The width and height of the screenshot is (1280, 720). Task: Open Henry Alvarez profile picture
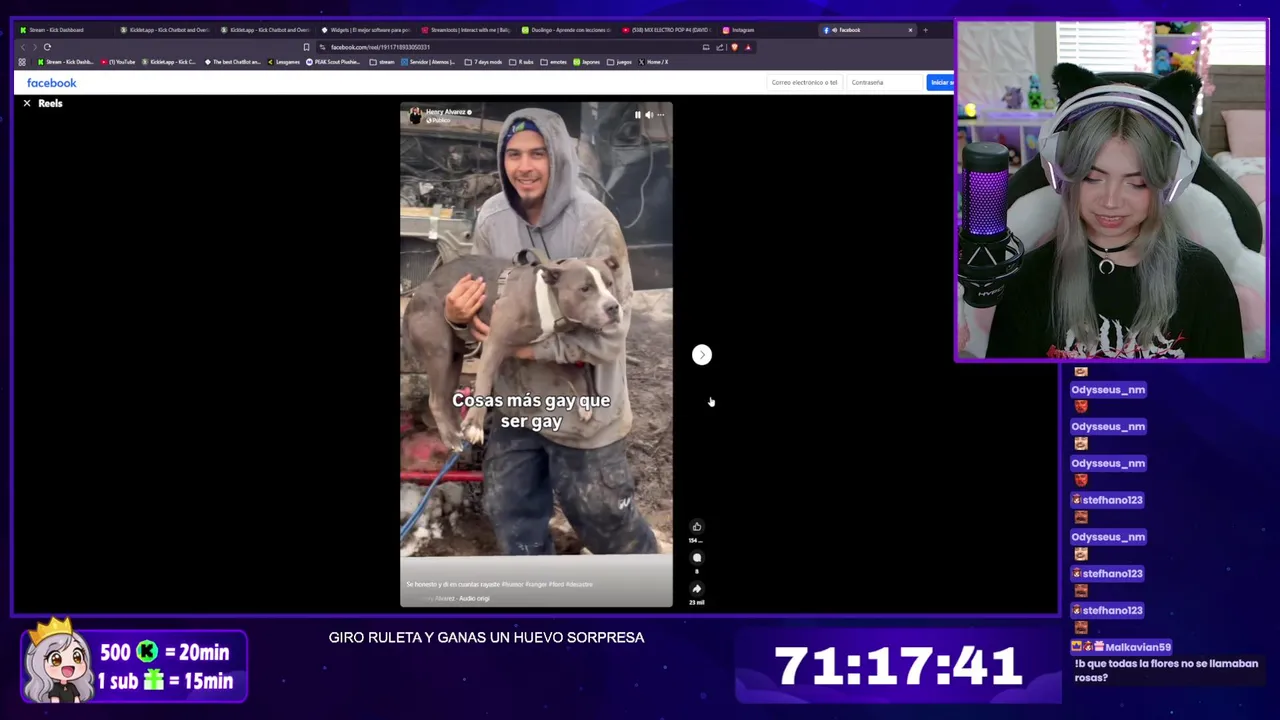click(415, 116)
